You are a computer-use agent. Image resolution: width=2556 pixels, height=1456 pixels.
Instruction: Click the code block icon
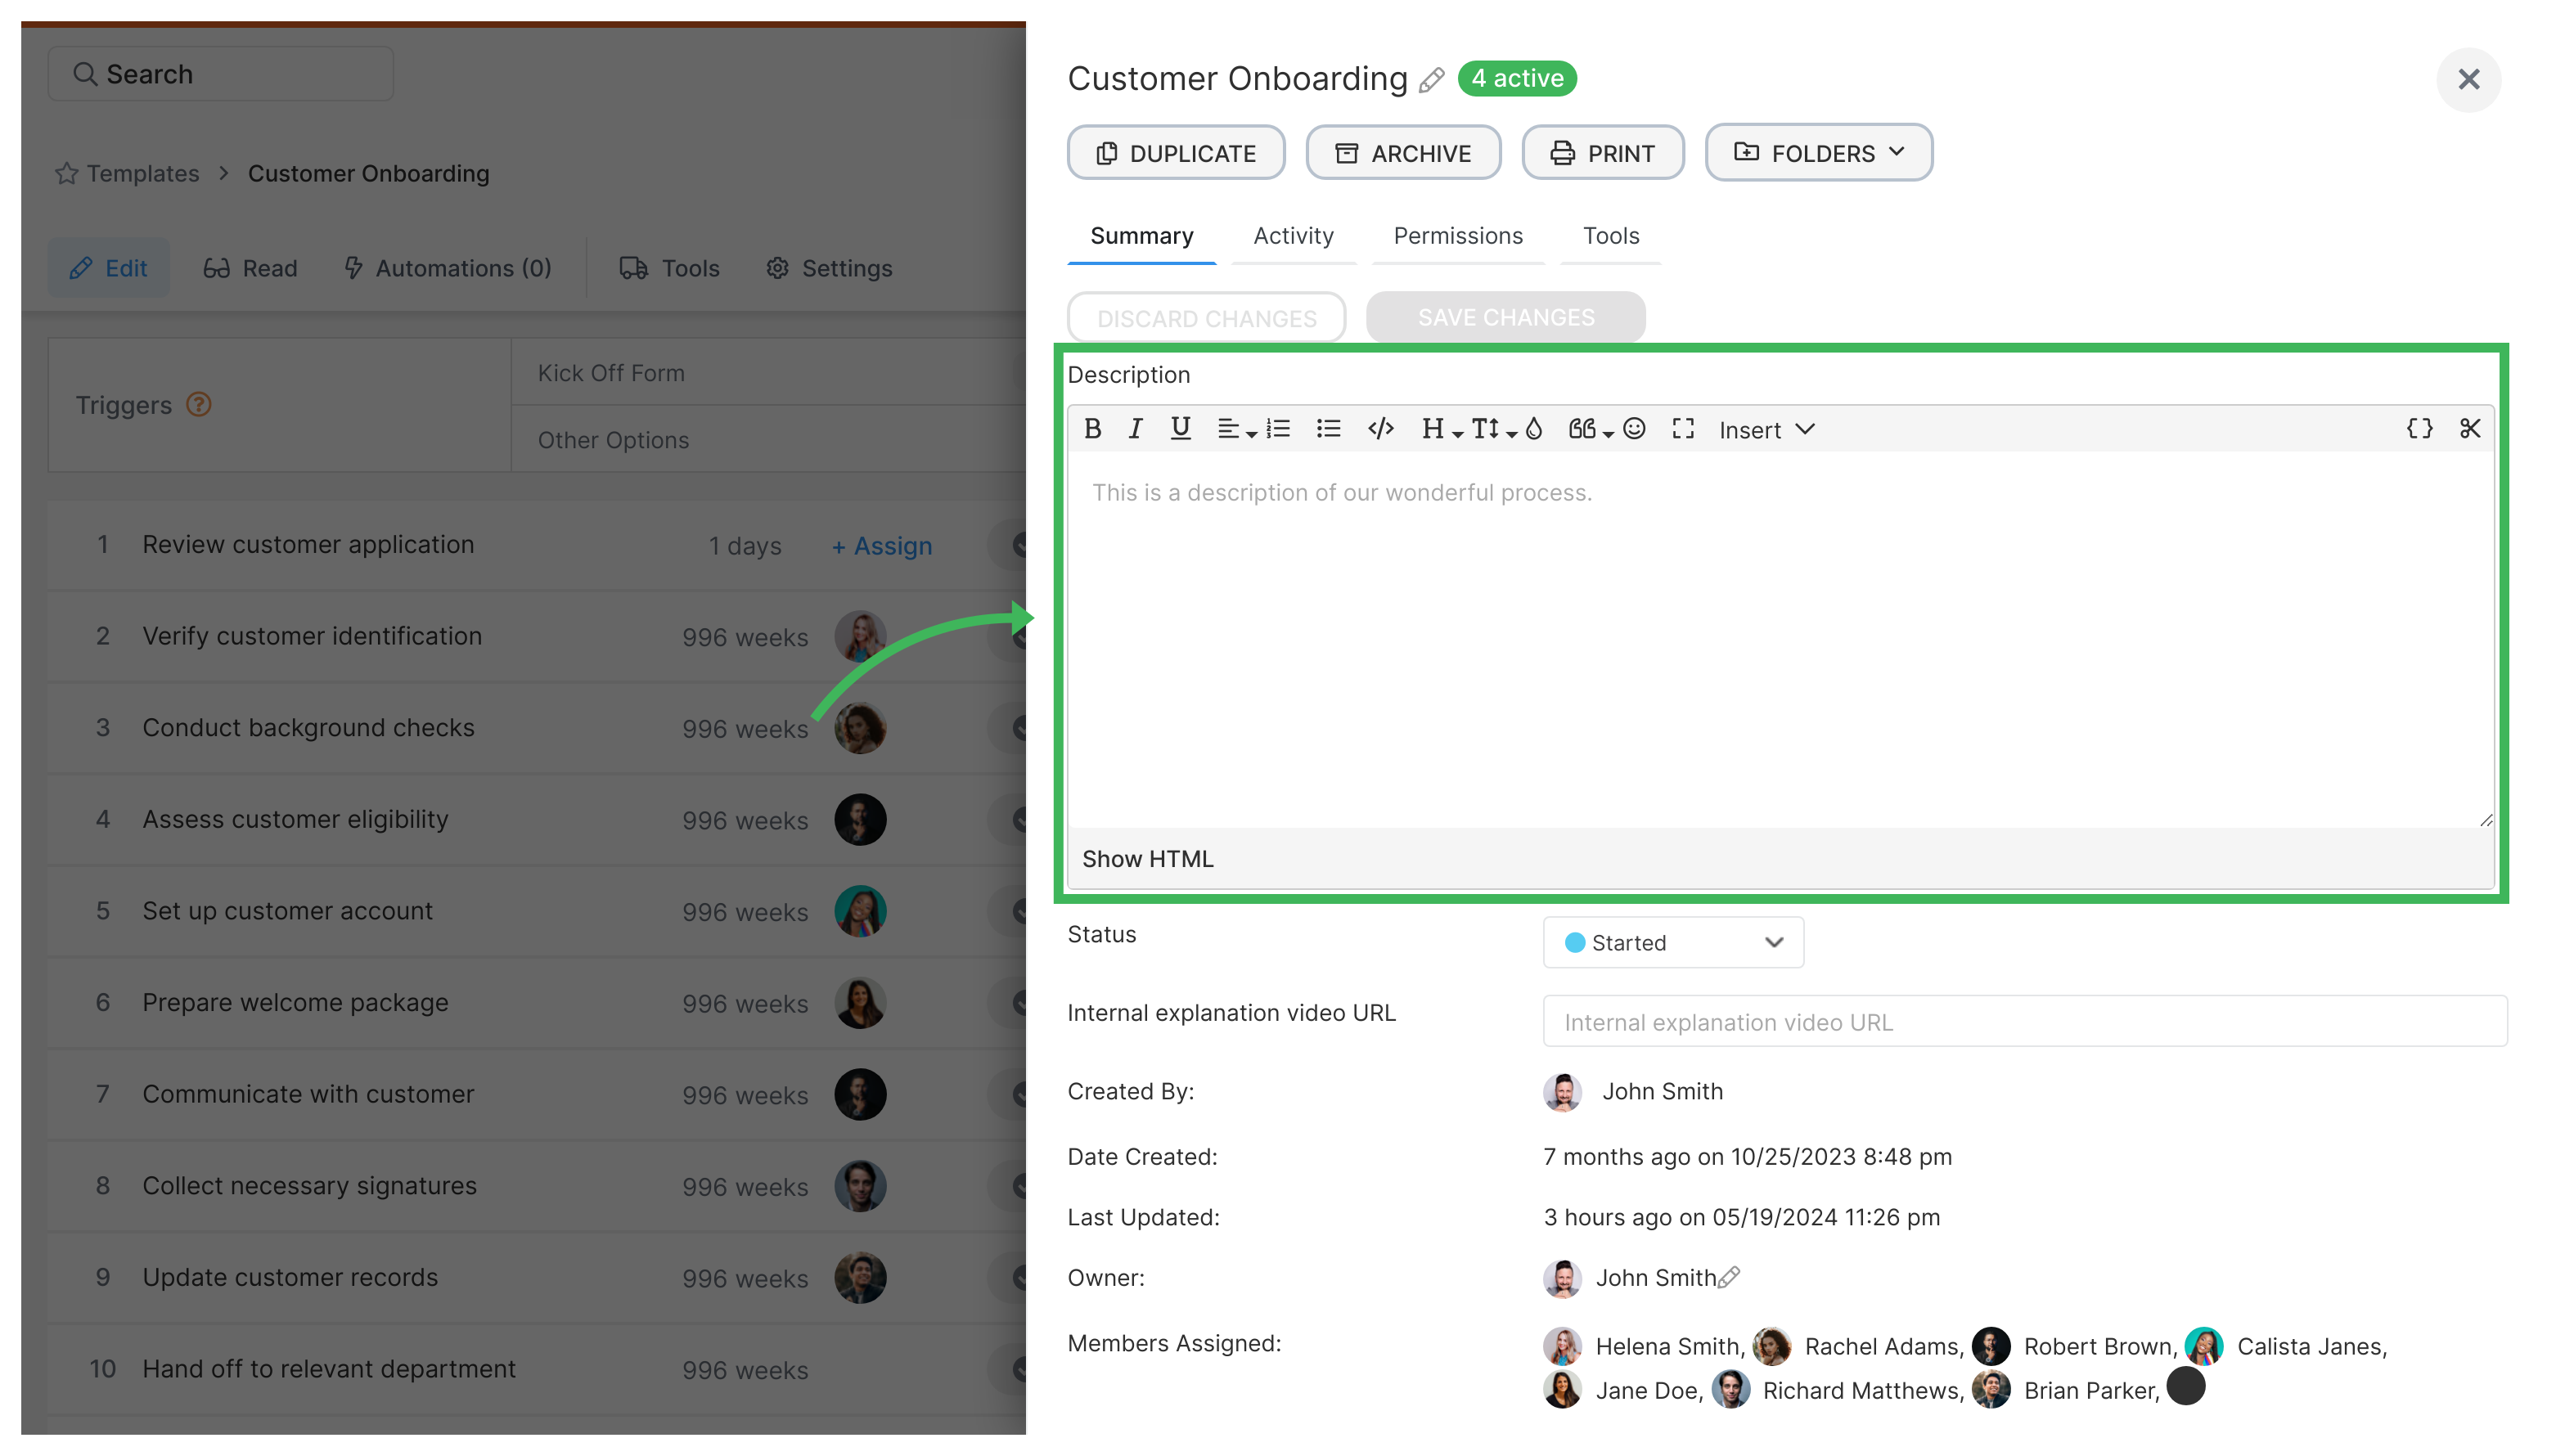pyautogui.click(x=1381, y=429)
